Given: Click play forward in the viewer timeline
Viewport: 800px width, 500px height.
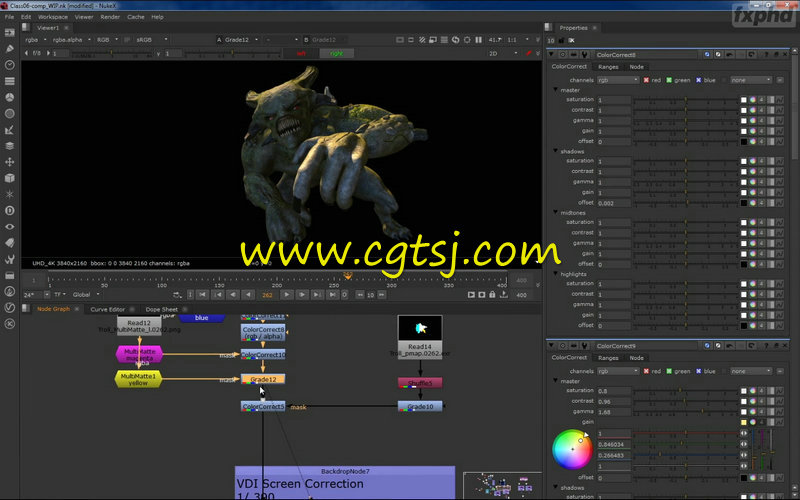Looking at the screenshot, I should (x=287, y=294).
